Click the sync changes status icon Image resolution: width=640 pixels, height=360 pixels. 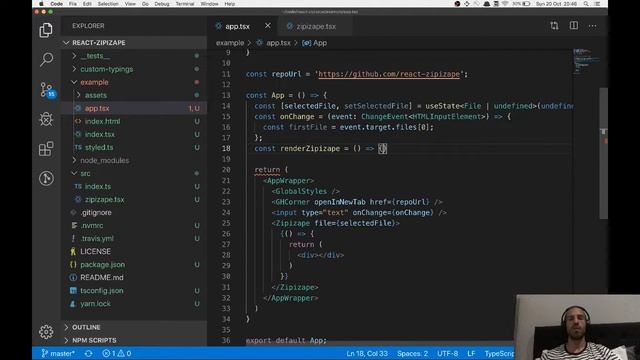click(x=89, y=353)
